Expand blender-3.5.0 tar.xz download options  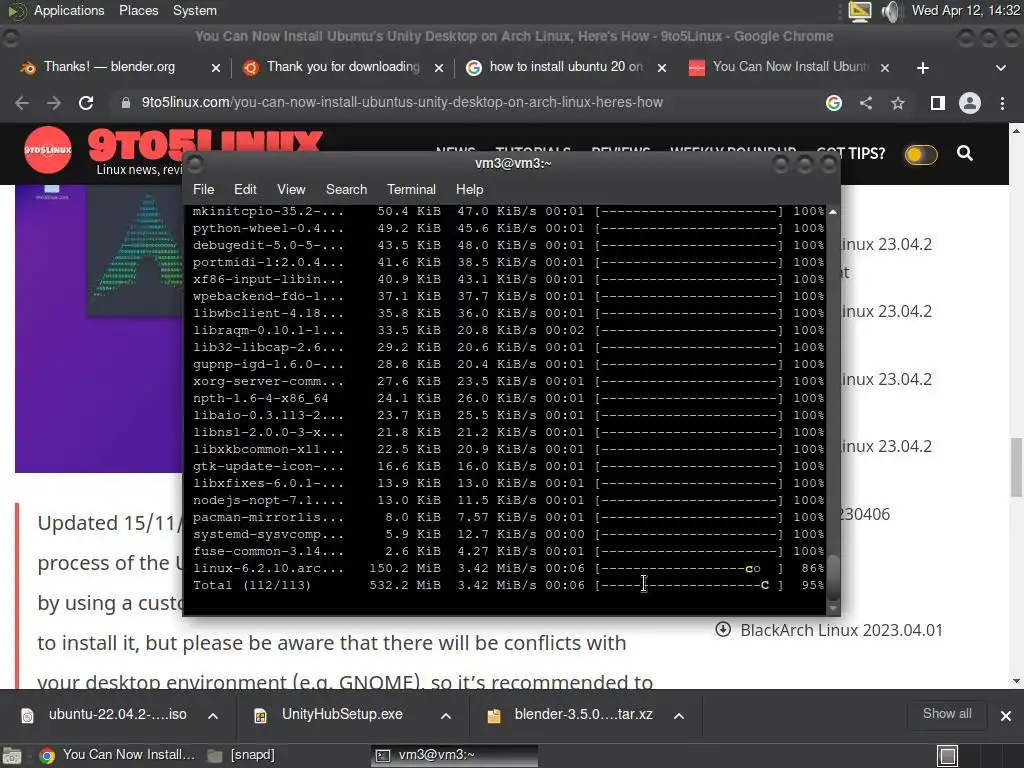point(679,716)
